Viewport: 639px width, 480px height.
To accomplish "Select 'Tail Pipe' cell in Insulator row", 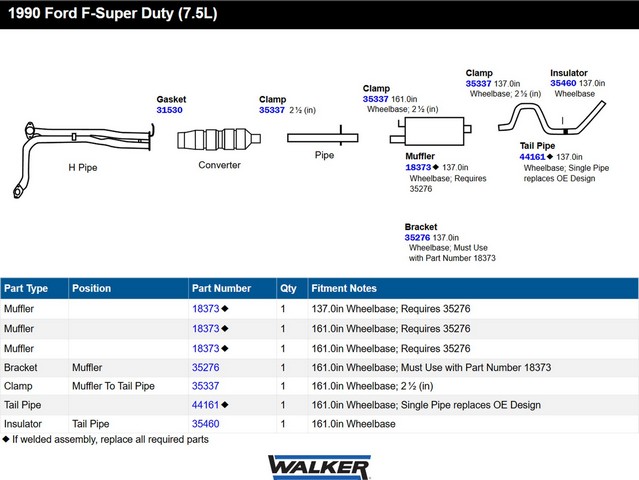I will coord(90,424).
